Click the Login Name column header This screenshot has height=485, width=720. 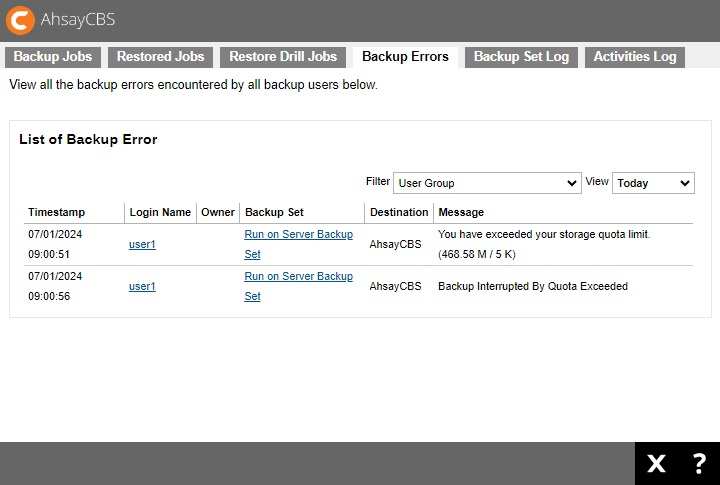click(160, 212)
